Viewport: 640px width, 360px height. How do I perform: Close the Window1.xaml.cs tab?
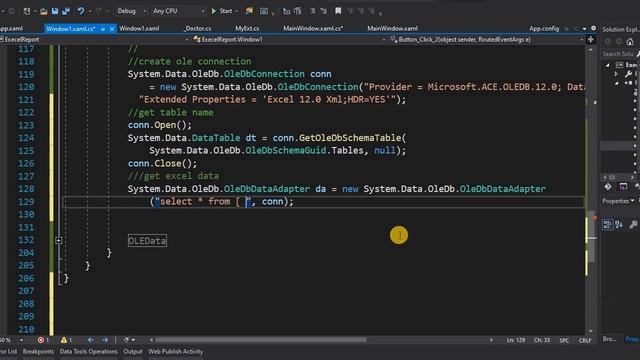click(x=112, y=29)
